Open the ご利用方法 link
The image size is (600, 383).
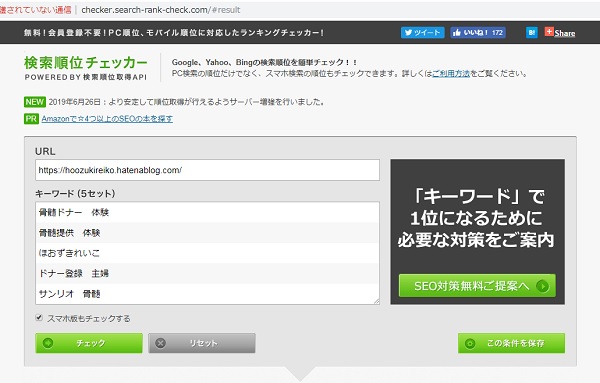[451, 73]
